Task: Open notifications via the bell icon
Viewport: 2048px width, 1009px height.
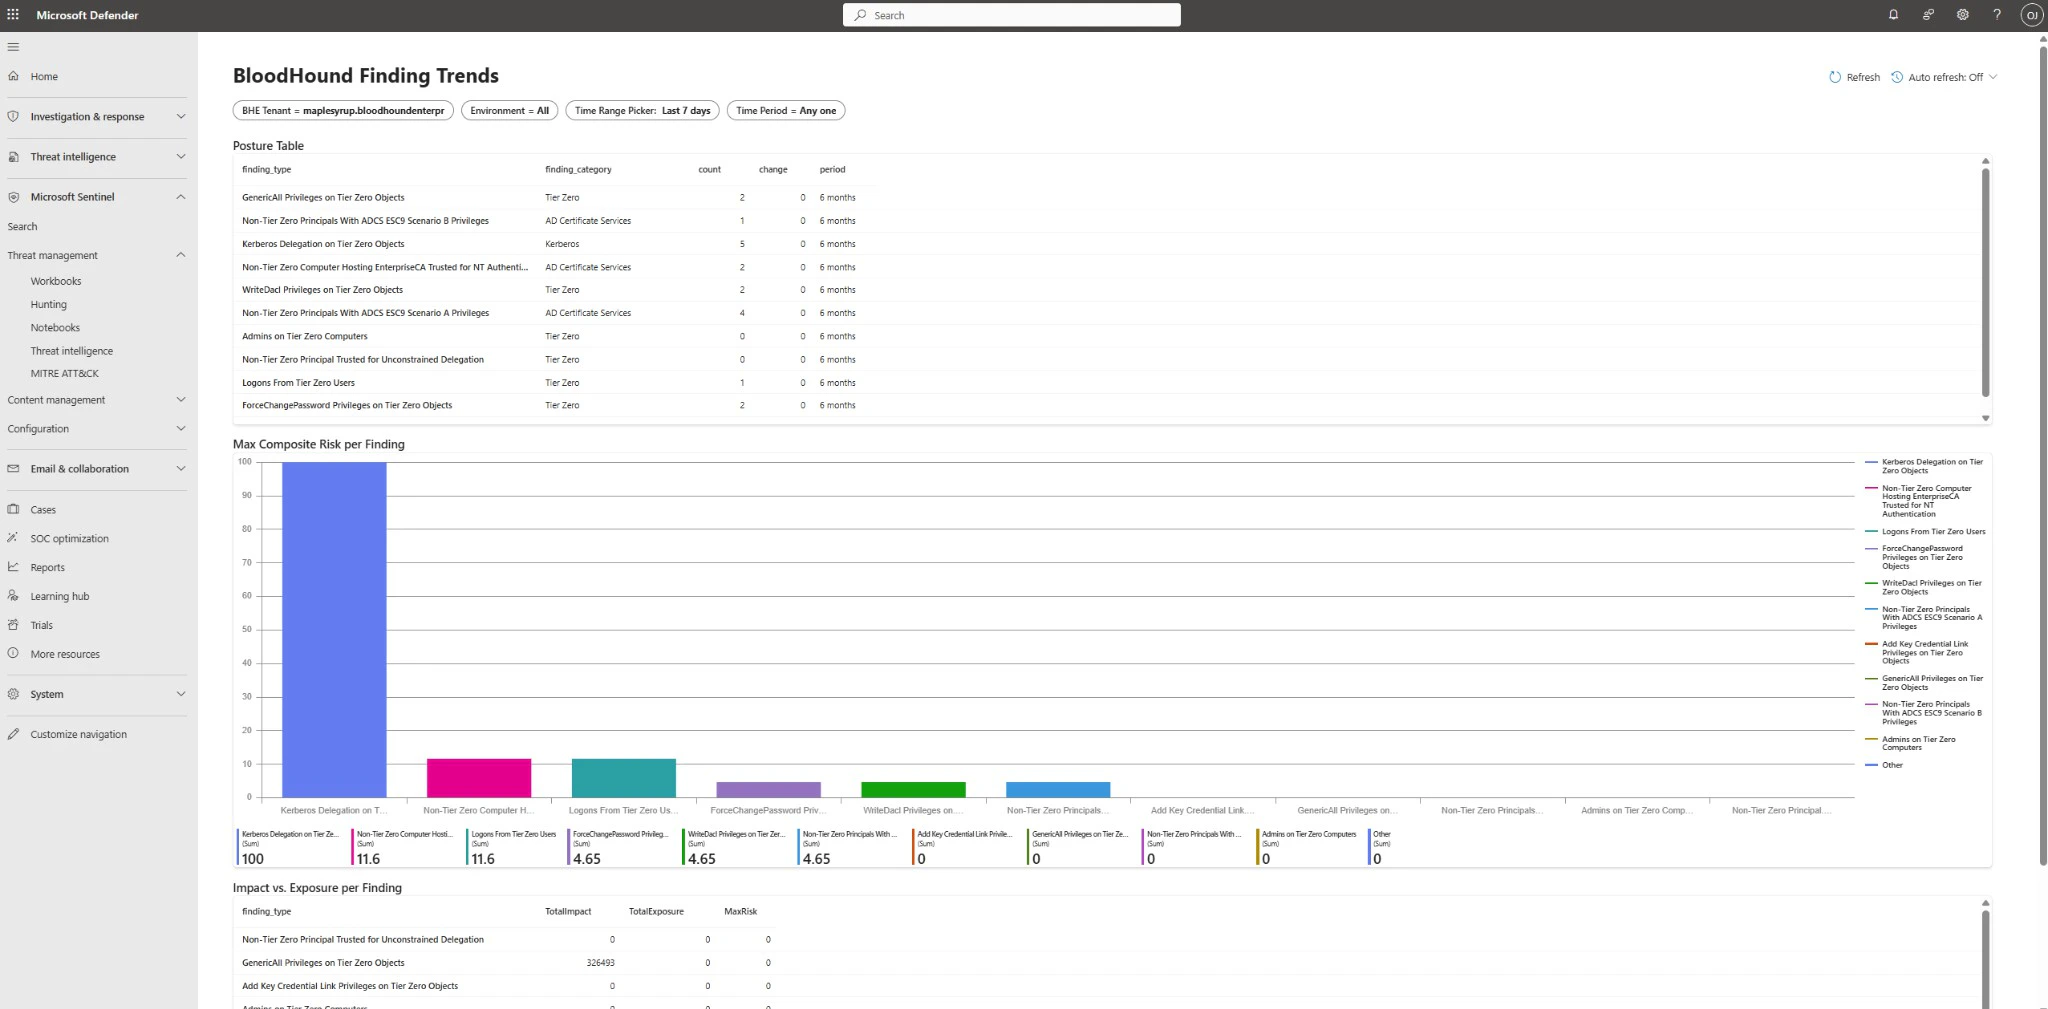Action: tap(1892, 14)
